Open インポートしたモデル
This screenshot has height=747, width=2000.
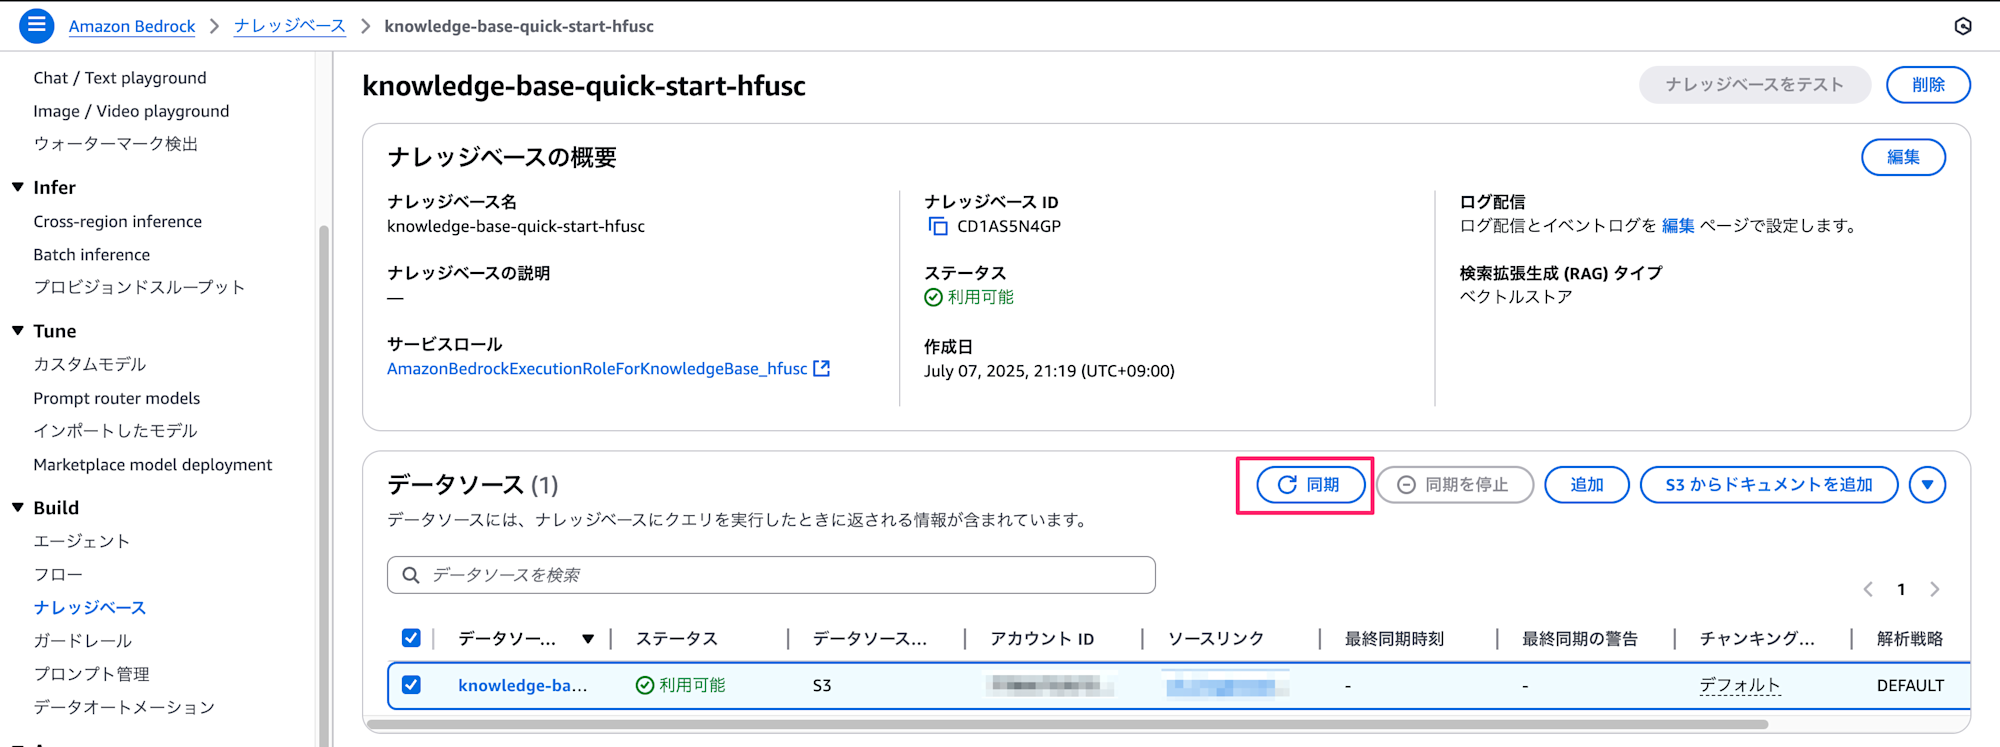pos(116,431)
